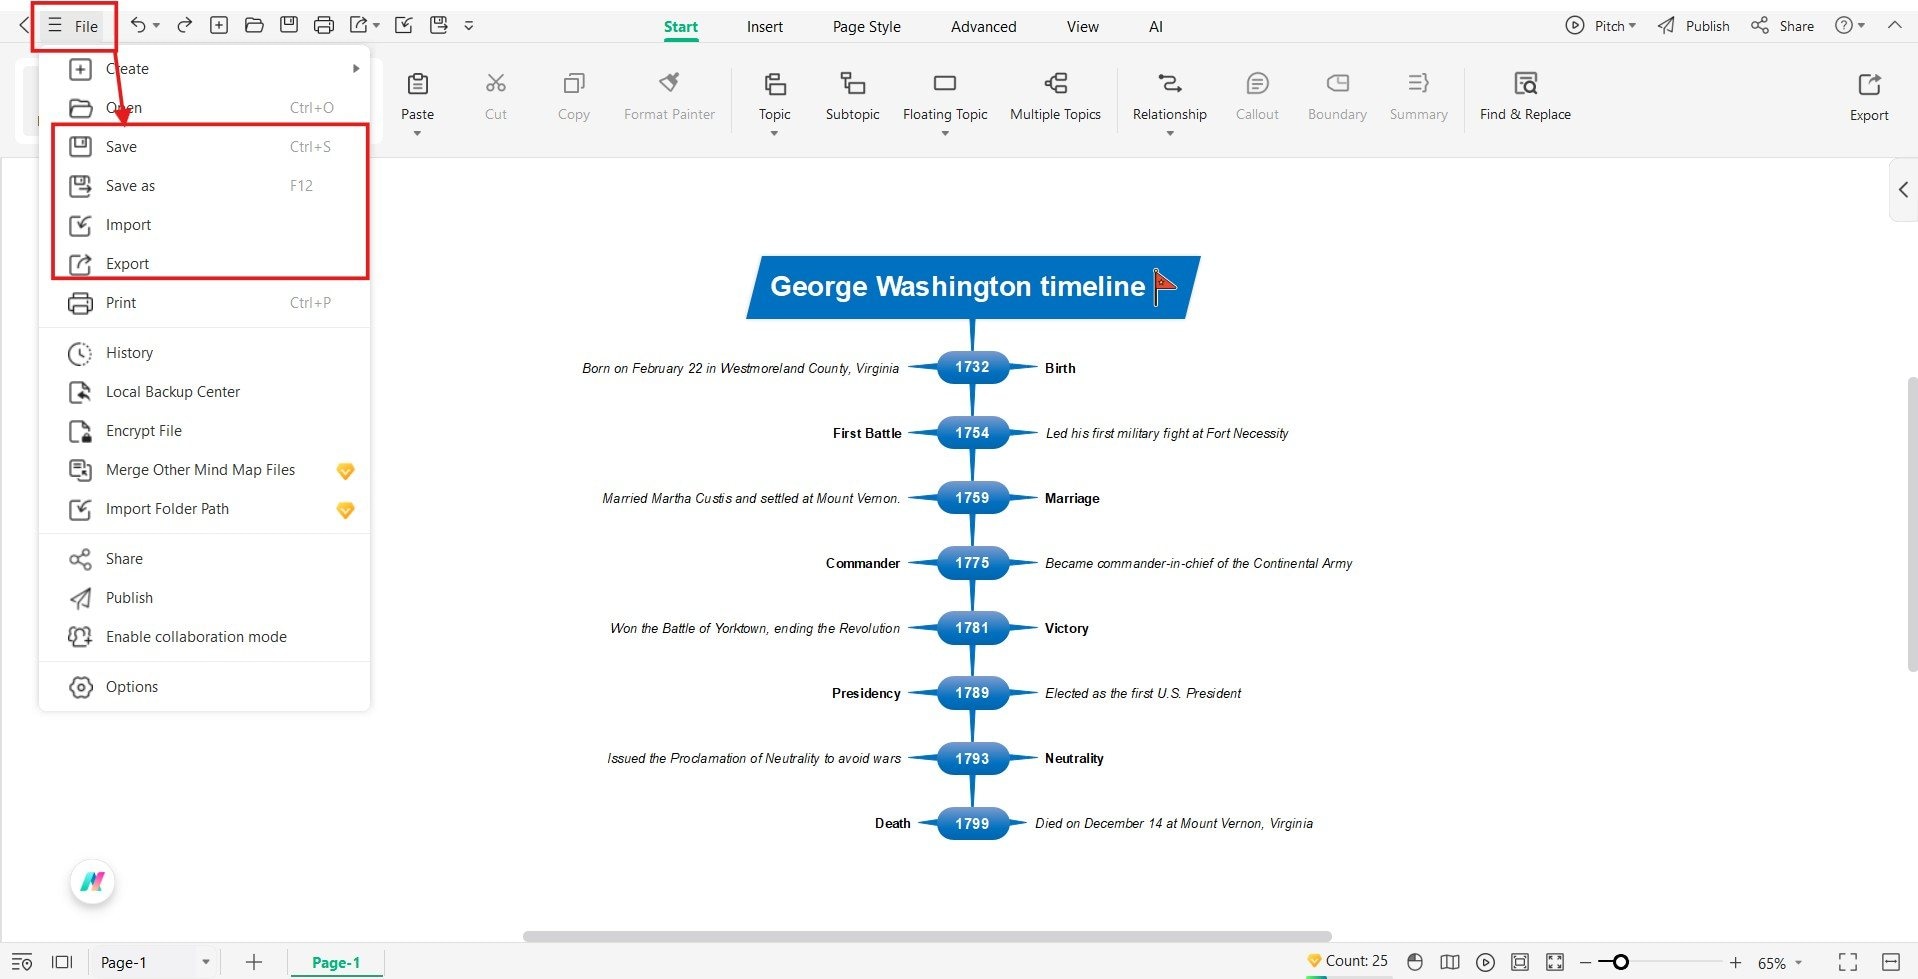Open the floating AI assistant button
The width and height of the screenshot is (1918, 979).
point(93,882)
